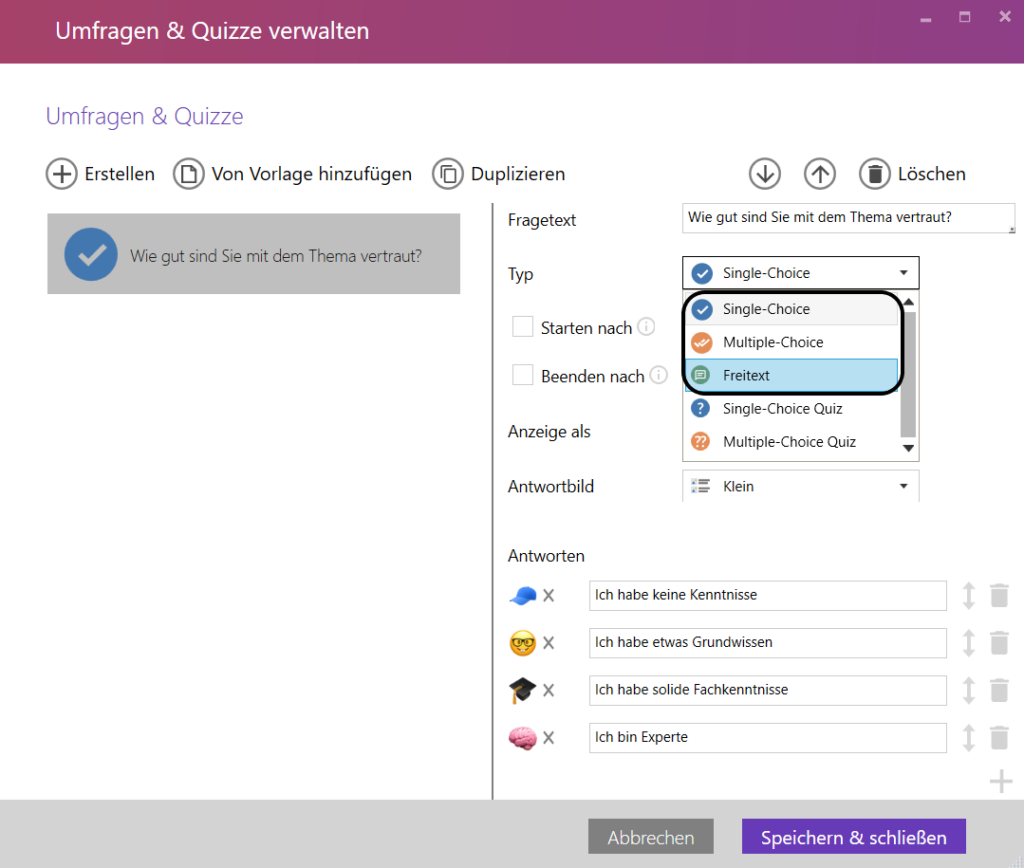Delete answer 'Ich habe keine Kenntnisse'
This screenshot has height=868, width=1024.
point(999,595)
